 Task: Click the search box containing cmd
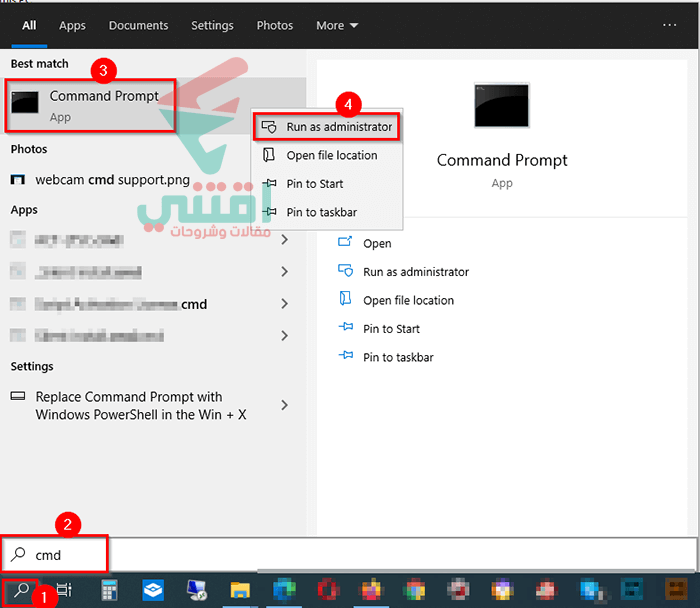coord(349,555)
